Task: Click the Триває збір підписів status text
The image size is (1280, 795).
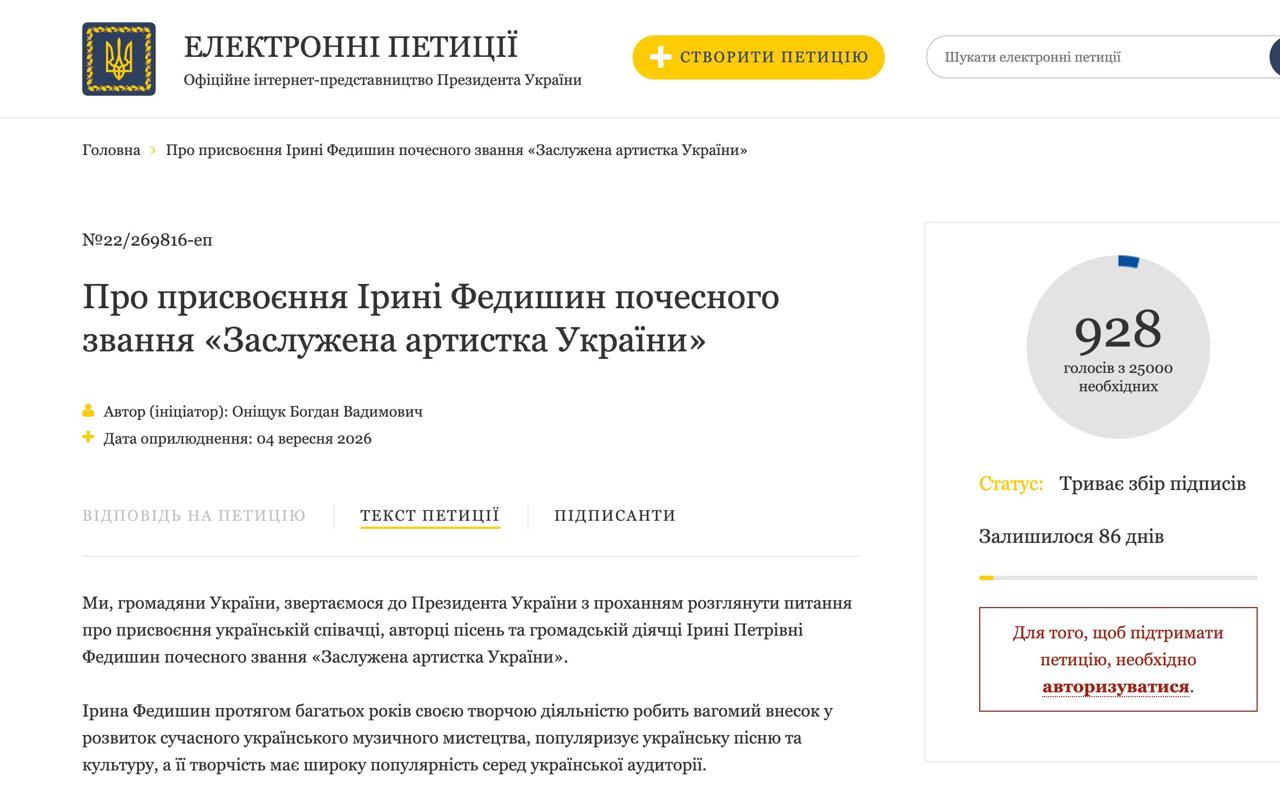Action: 1153,484
